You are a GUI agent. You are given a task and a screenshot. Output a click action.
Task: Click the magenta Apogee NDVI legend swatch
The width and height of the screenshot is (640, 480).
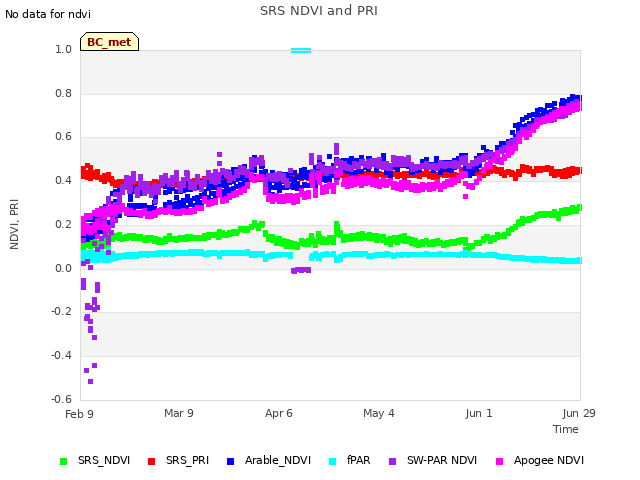click(499, 461)
